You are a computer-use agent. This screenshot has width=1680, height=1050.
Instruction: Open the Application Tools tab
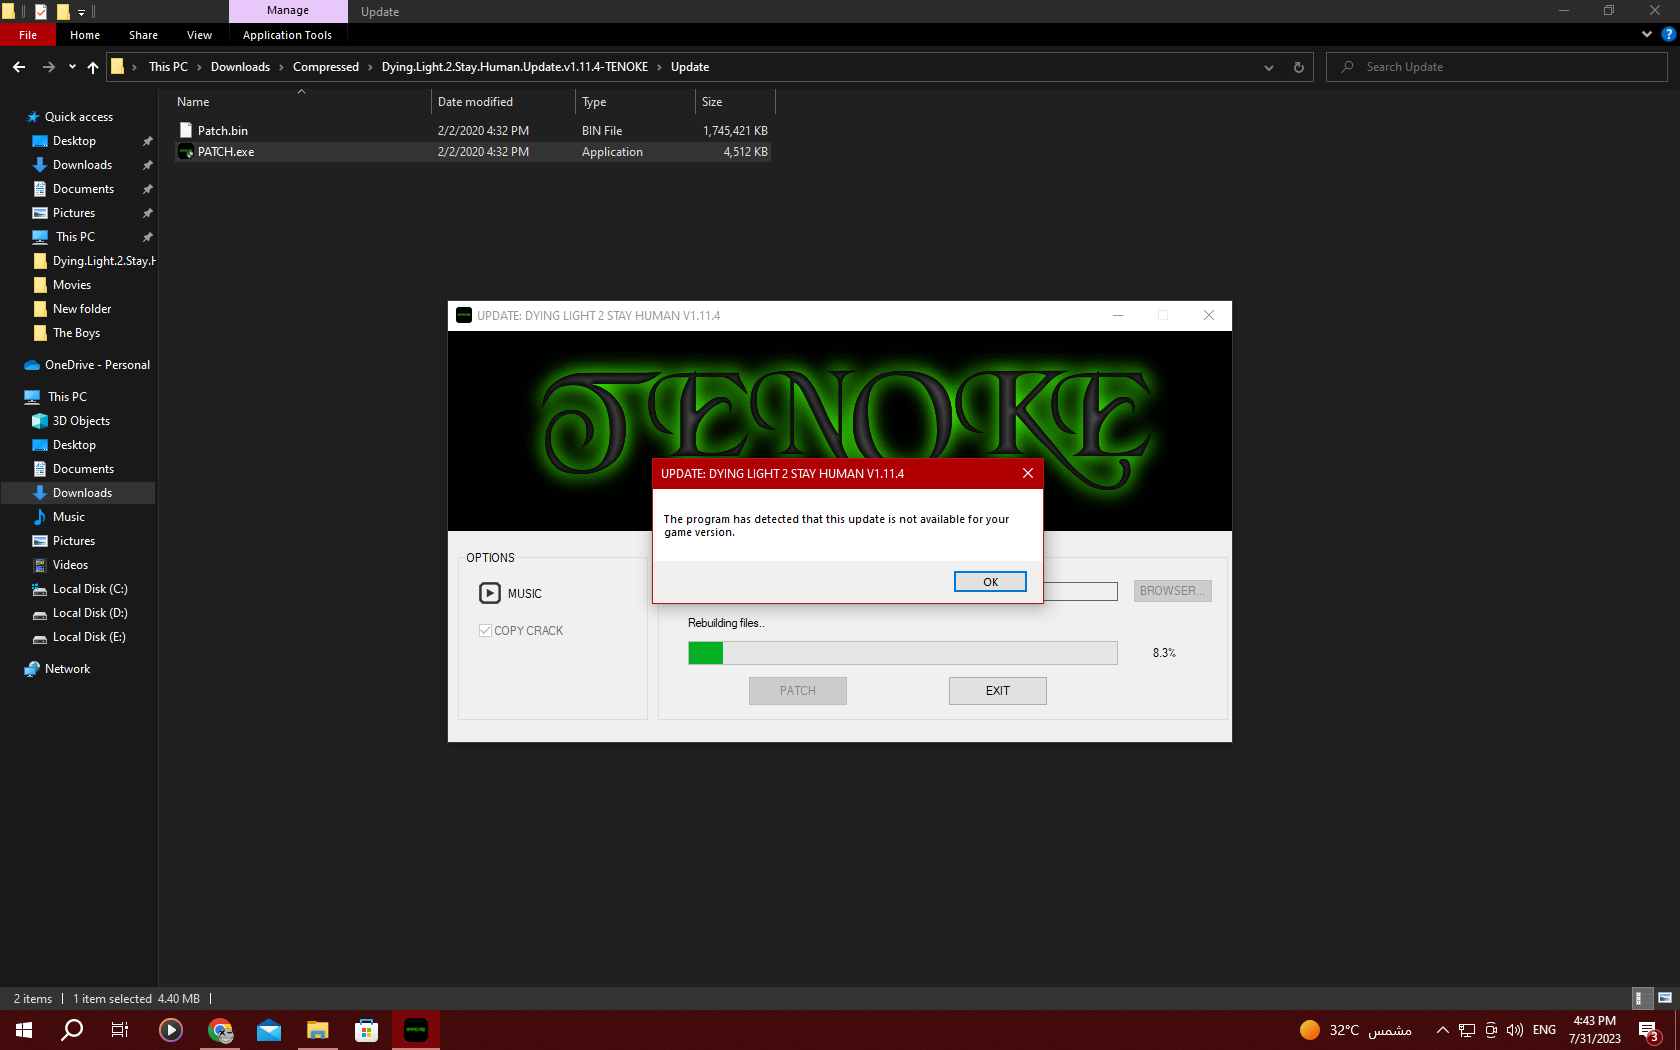tap(287, 35)
